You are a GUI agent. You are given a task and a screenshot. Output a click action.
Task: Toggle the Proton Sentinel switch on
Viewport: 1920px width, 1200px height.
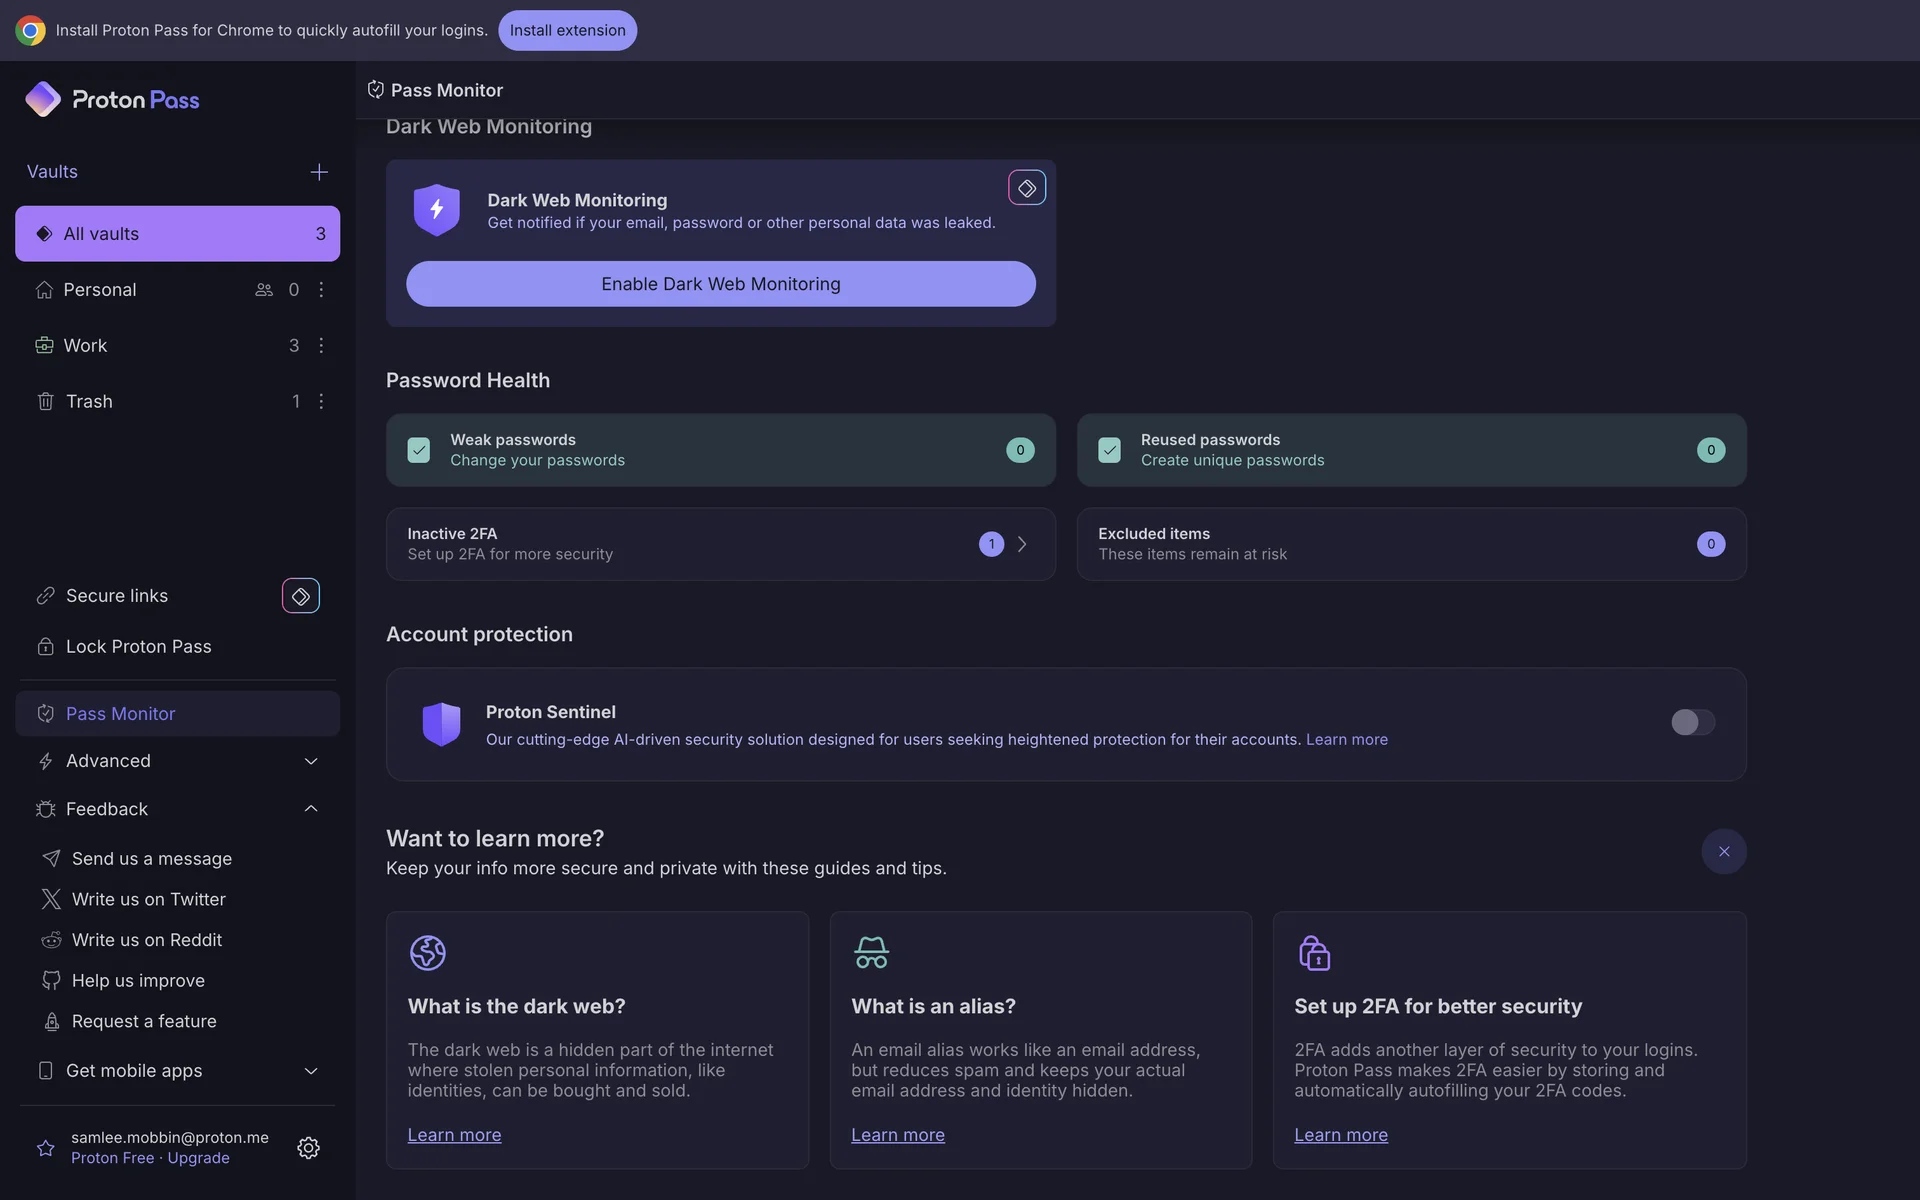1692,722
